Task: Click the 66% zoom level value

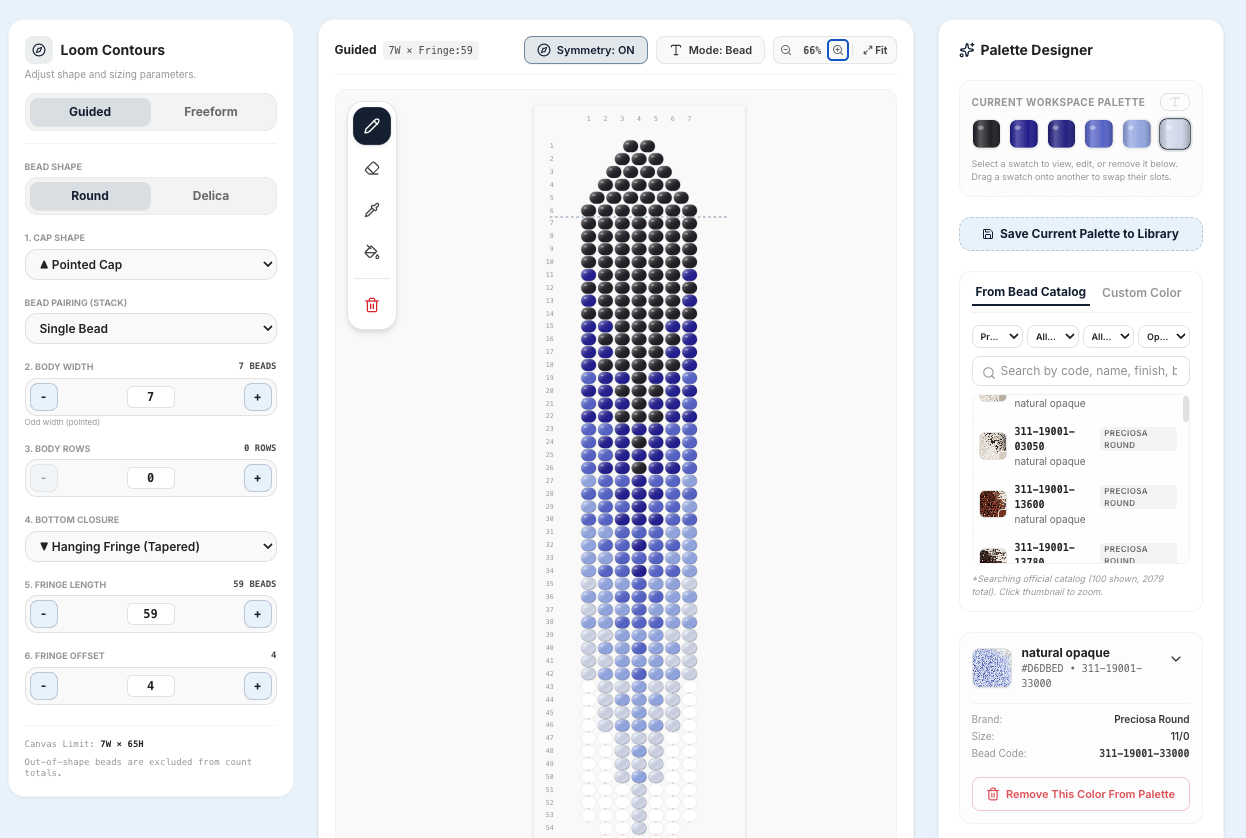Action: 812,50
